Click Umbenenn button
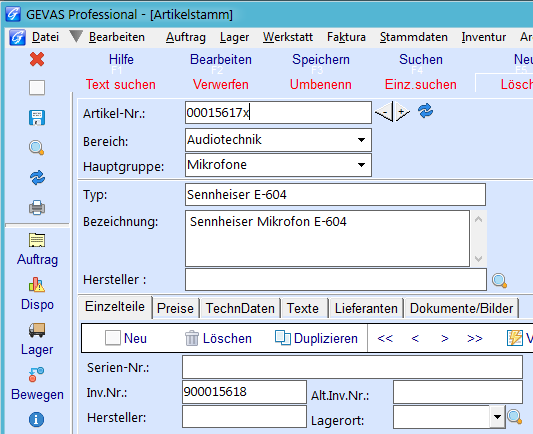 [x=321, y=84]
